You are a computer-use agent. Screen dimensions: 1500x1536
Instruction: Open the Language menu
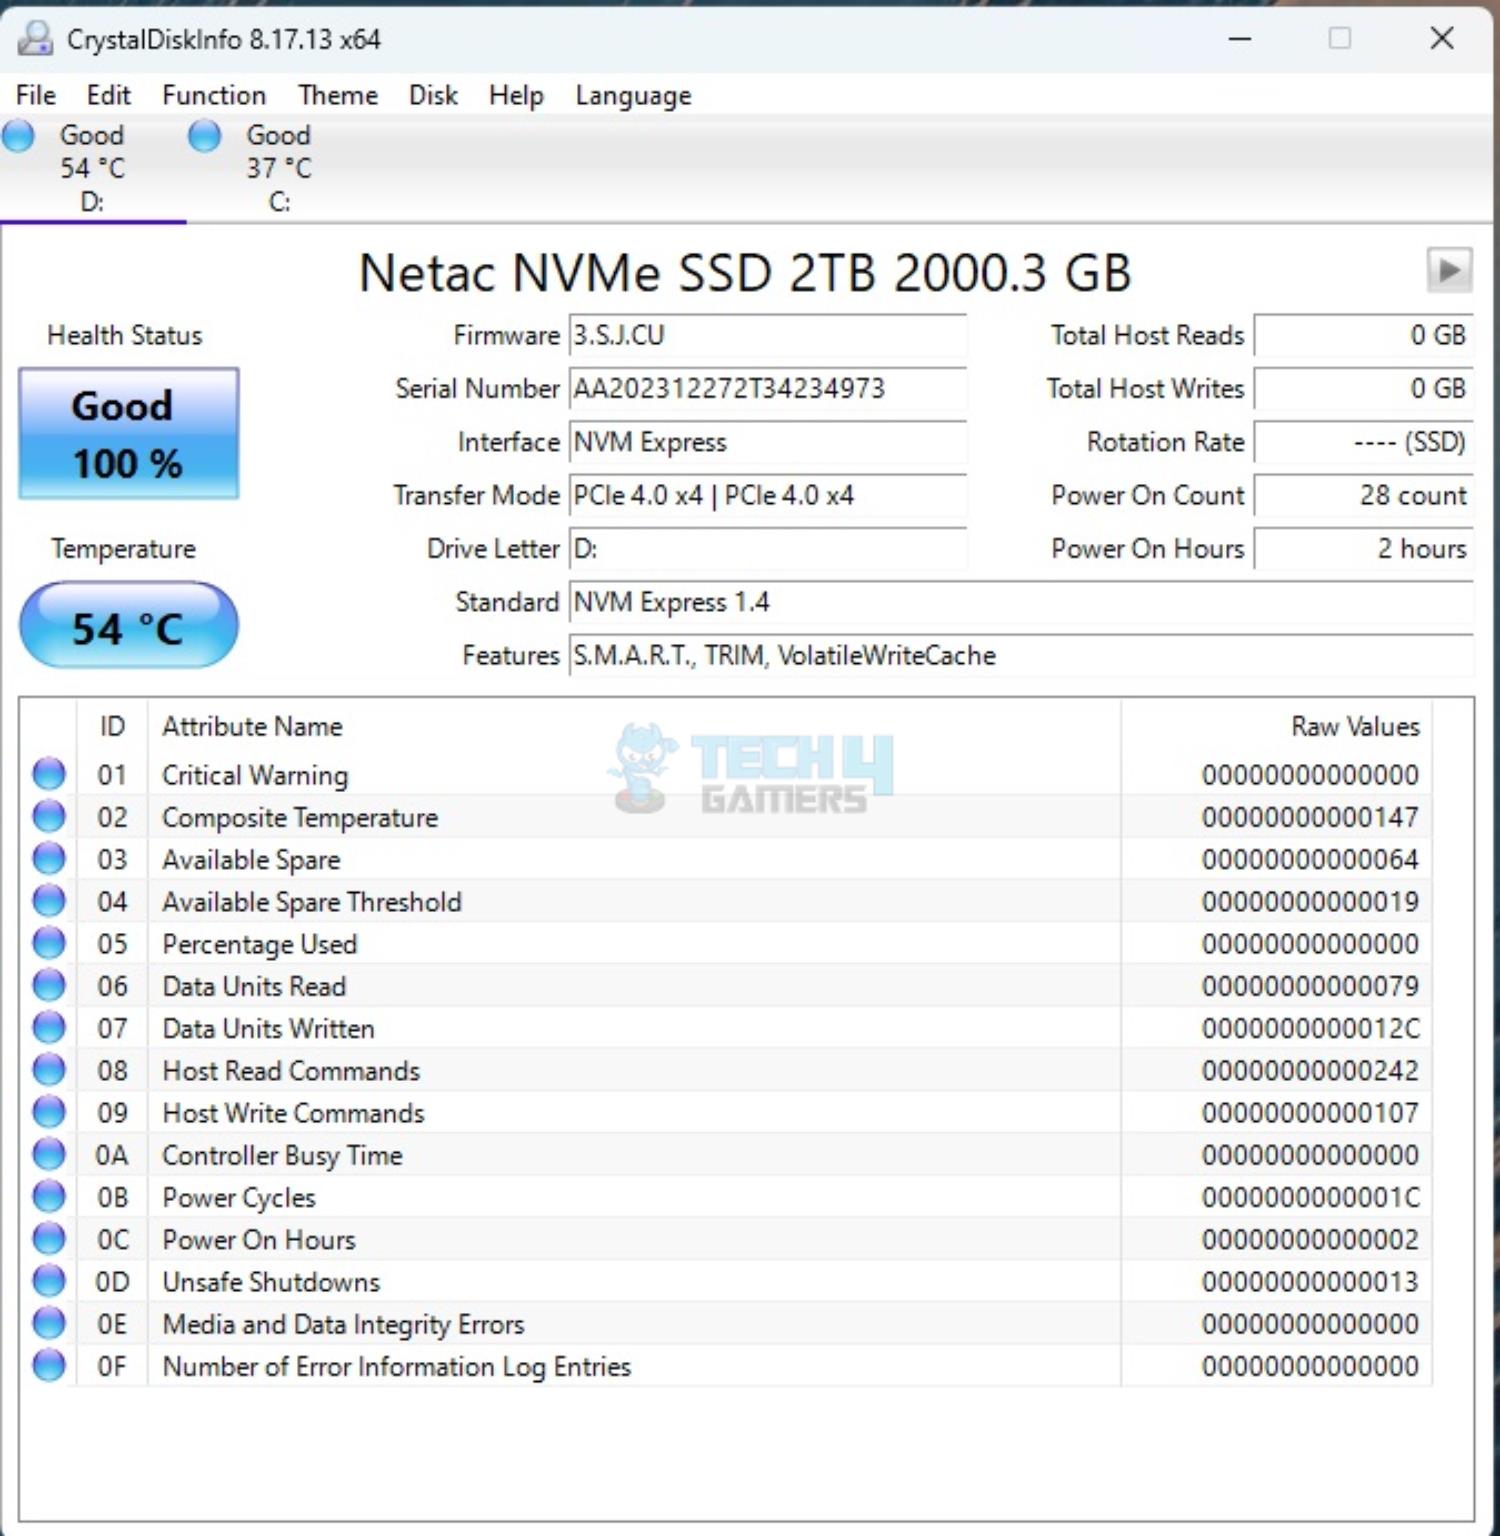tap(631, 95)
